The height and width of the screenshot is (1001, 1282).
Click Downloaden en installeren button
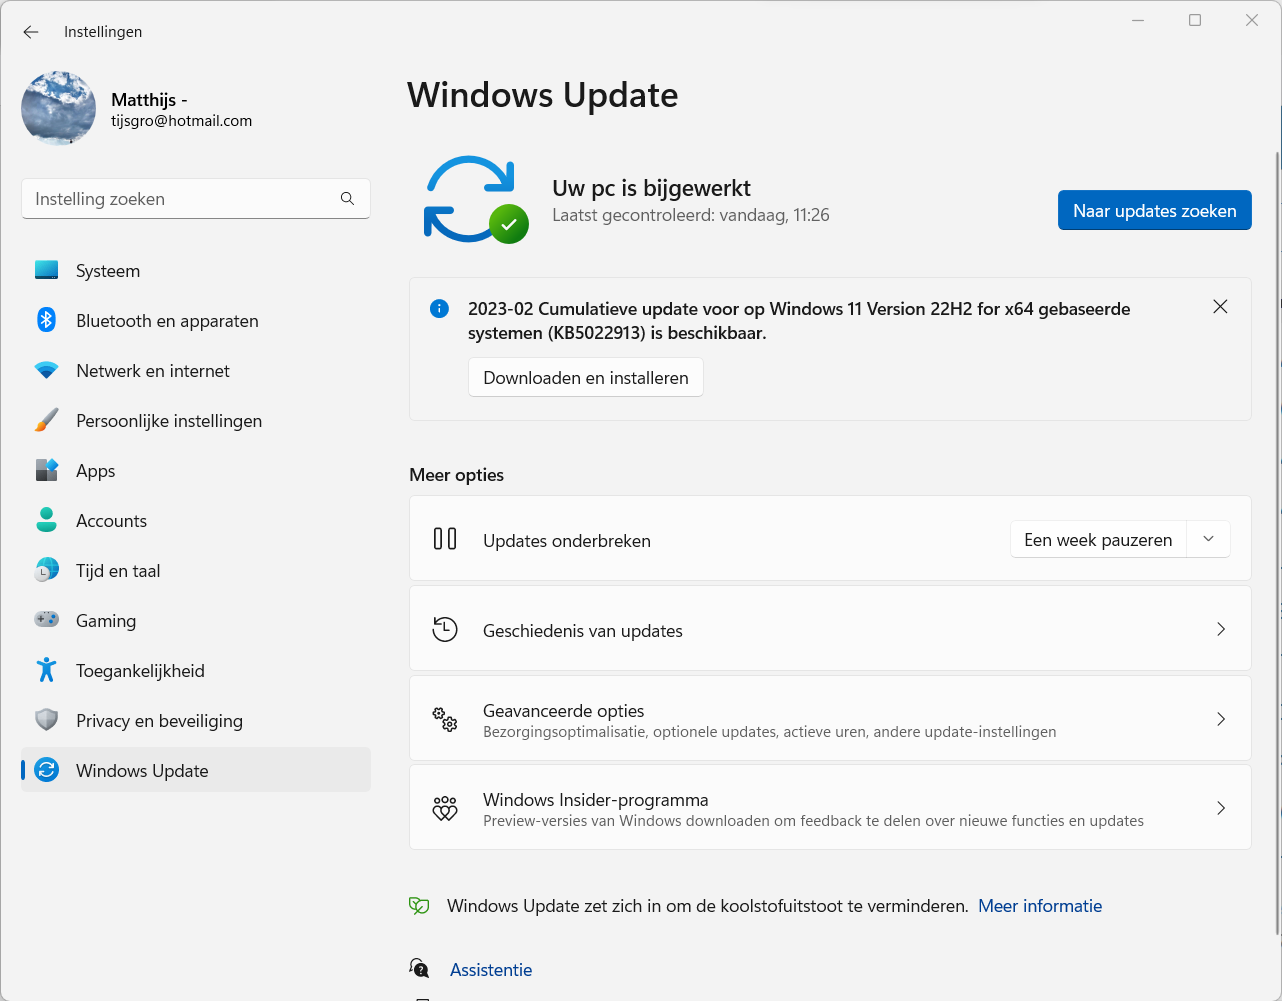tap(585, 378)
